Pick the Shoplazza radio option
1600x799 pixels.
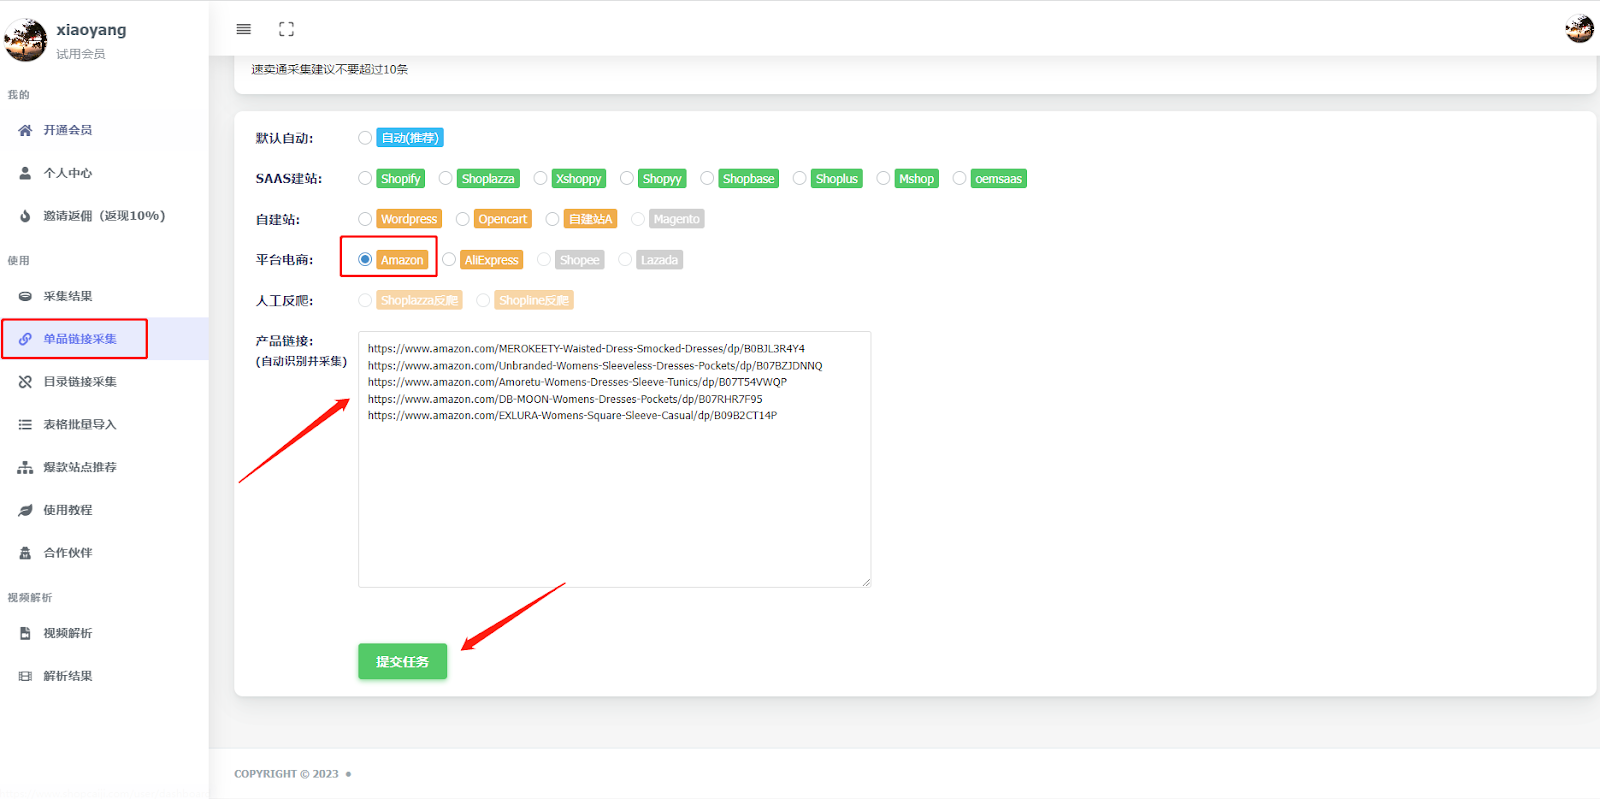pyautogui.click(x=446, y=179)
